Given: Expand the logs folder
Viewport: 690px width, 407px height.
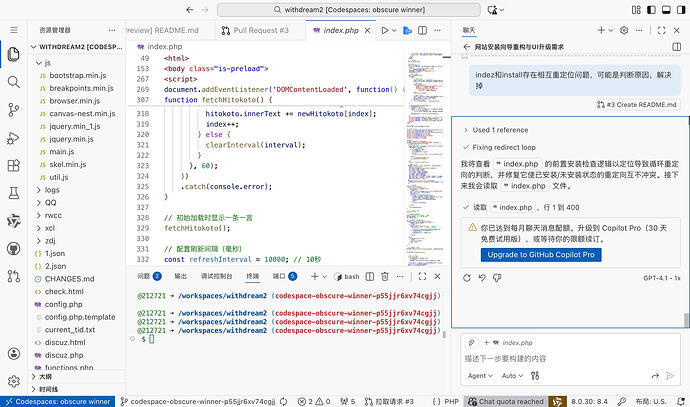Looking at the screenshot, I should (39, 190).
